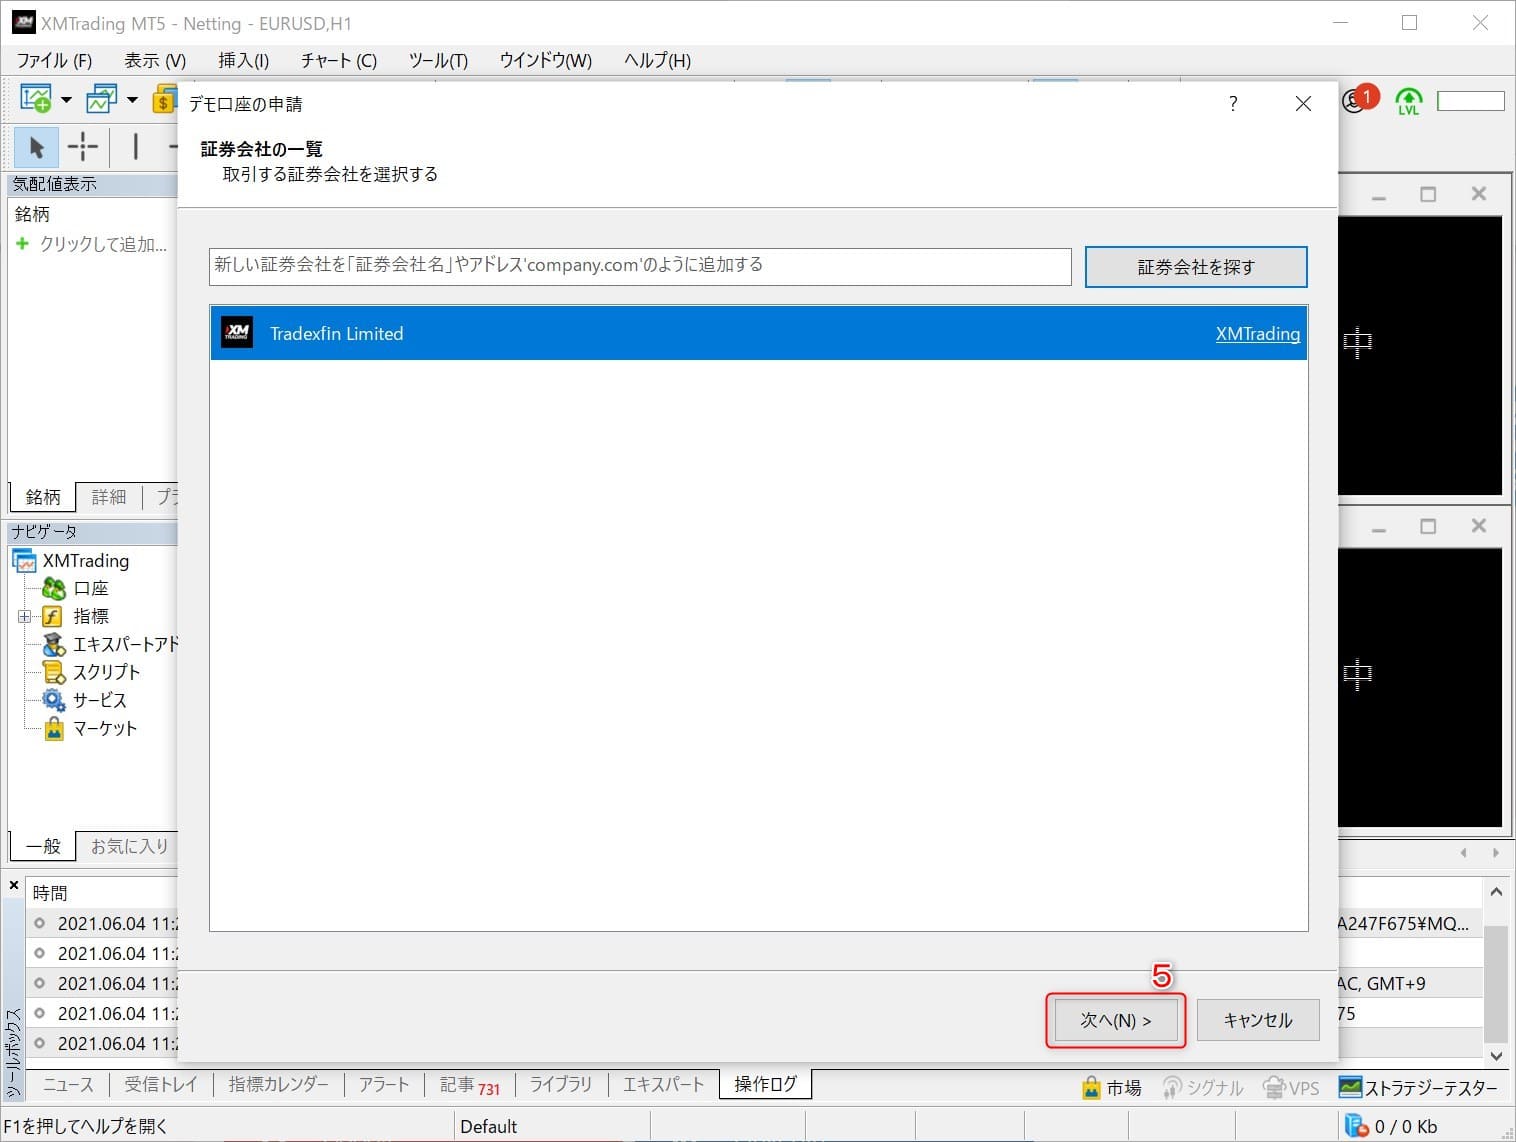1516x1142 pixels.
Task: Open the 指標カレンダー toolbox tab
Action: click(x=278, y=1085)
